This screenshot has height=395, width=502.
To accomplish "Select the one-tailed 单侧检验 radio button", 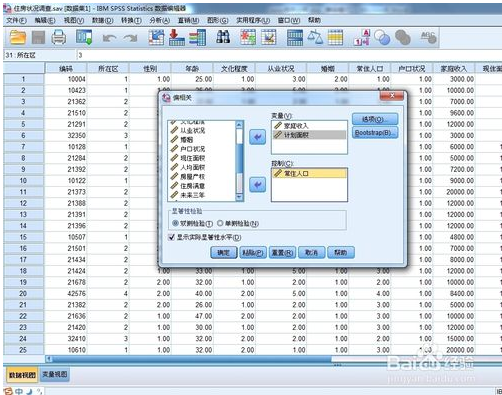I will pos(220,223).
